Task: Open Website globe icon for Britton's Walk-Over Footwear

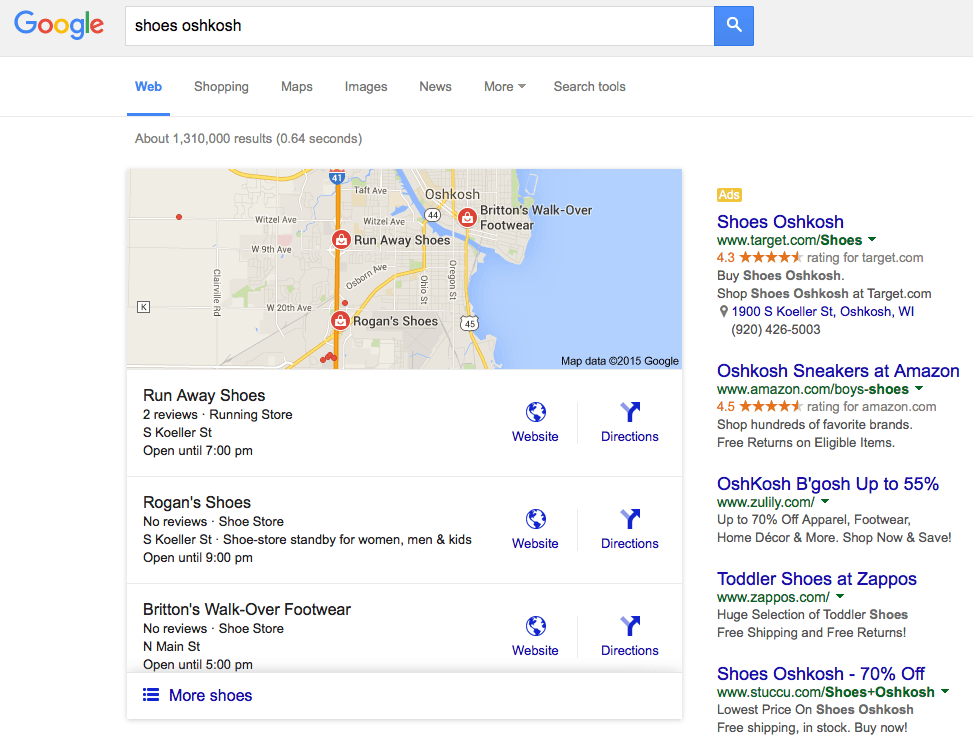Action: coord(536,626)
